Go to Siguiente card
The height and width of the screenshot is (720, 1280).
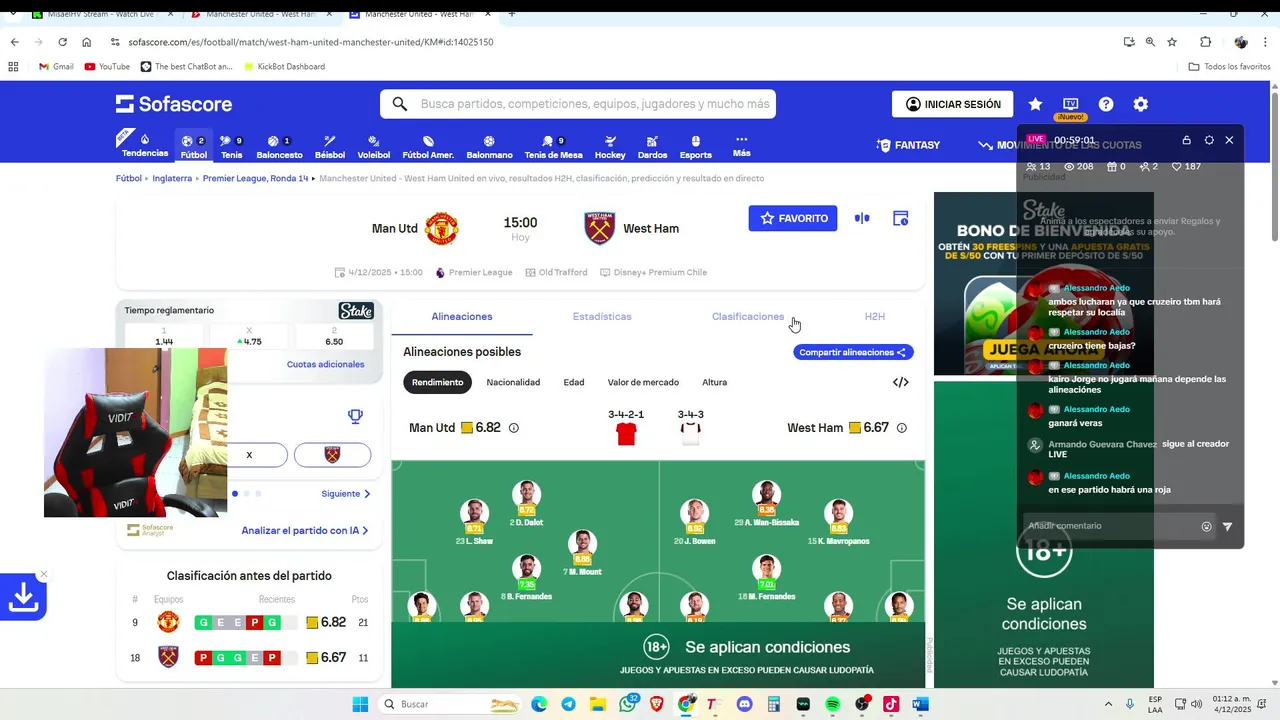346,494
